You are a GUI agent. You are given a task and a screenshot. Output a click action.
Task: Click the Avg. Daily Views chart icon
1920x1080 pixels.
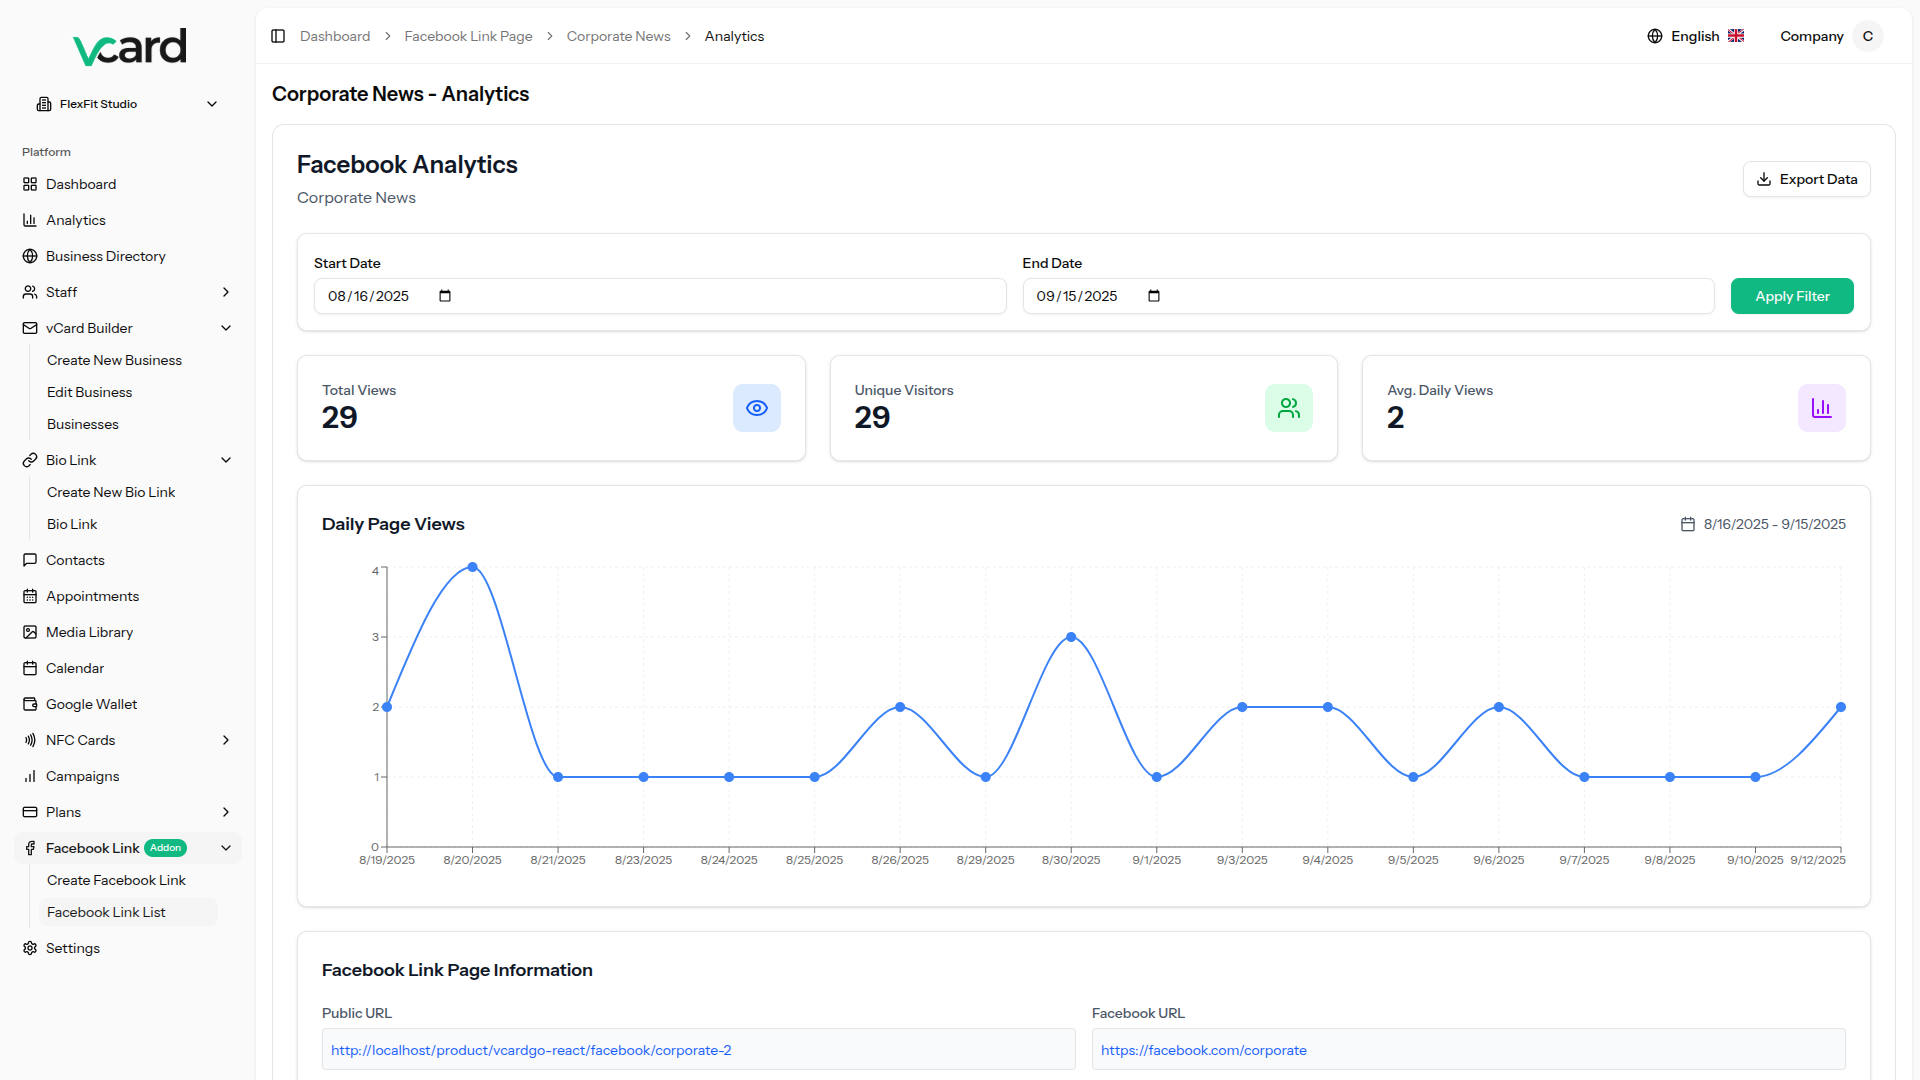(x=1822, y=408)
